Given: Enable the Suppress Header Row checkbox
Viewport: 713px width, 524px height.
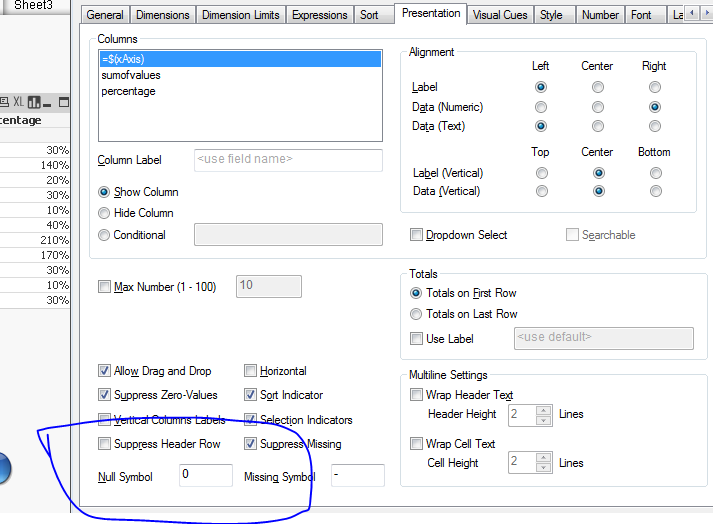Looking at the screenshot, I should point(105,444).
